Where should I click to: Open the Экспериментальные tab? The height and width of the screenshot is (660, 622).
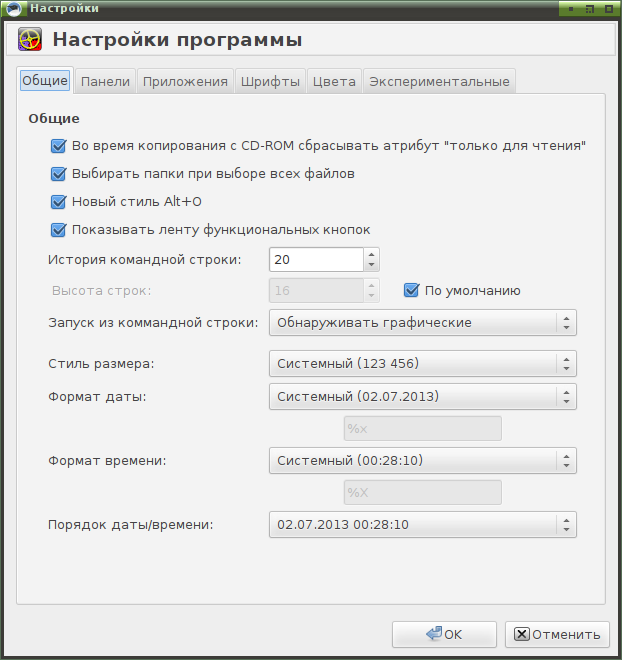click(x=439, y=81)
